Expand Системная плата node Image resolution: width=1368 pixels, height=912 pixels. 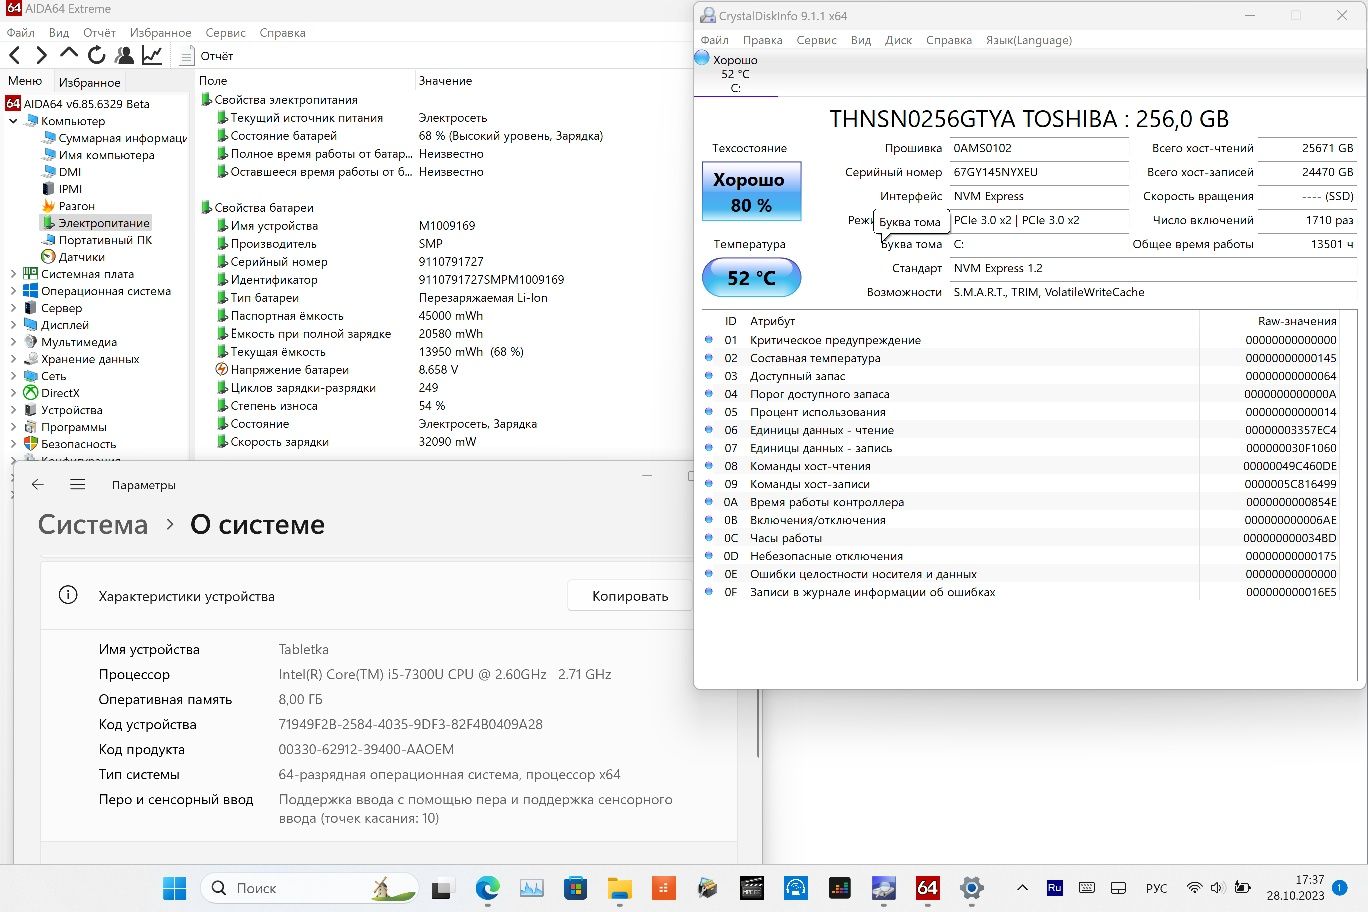click(13, 274)
